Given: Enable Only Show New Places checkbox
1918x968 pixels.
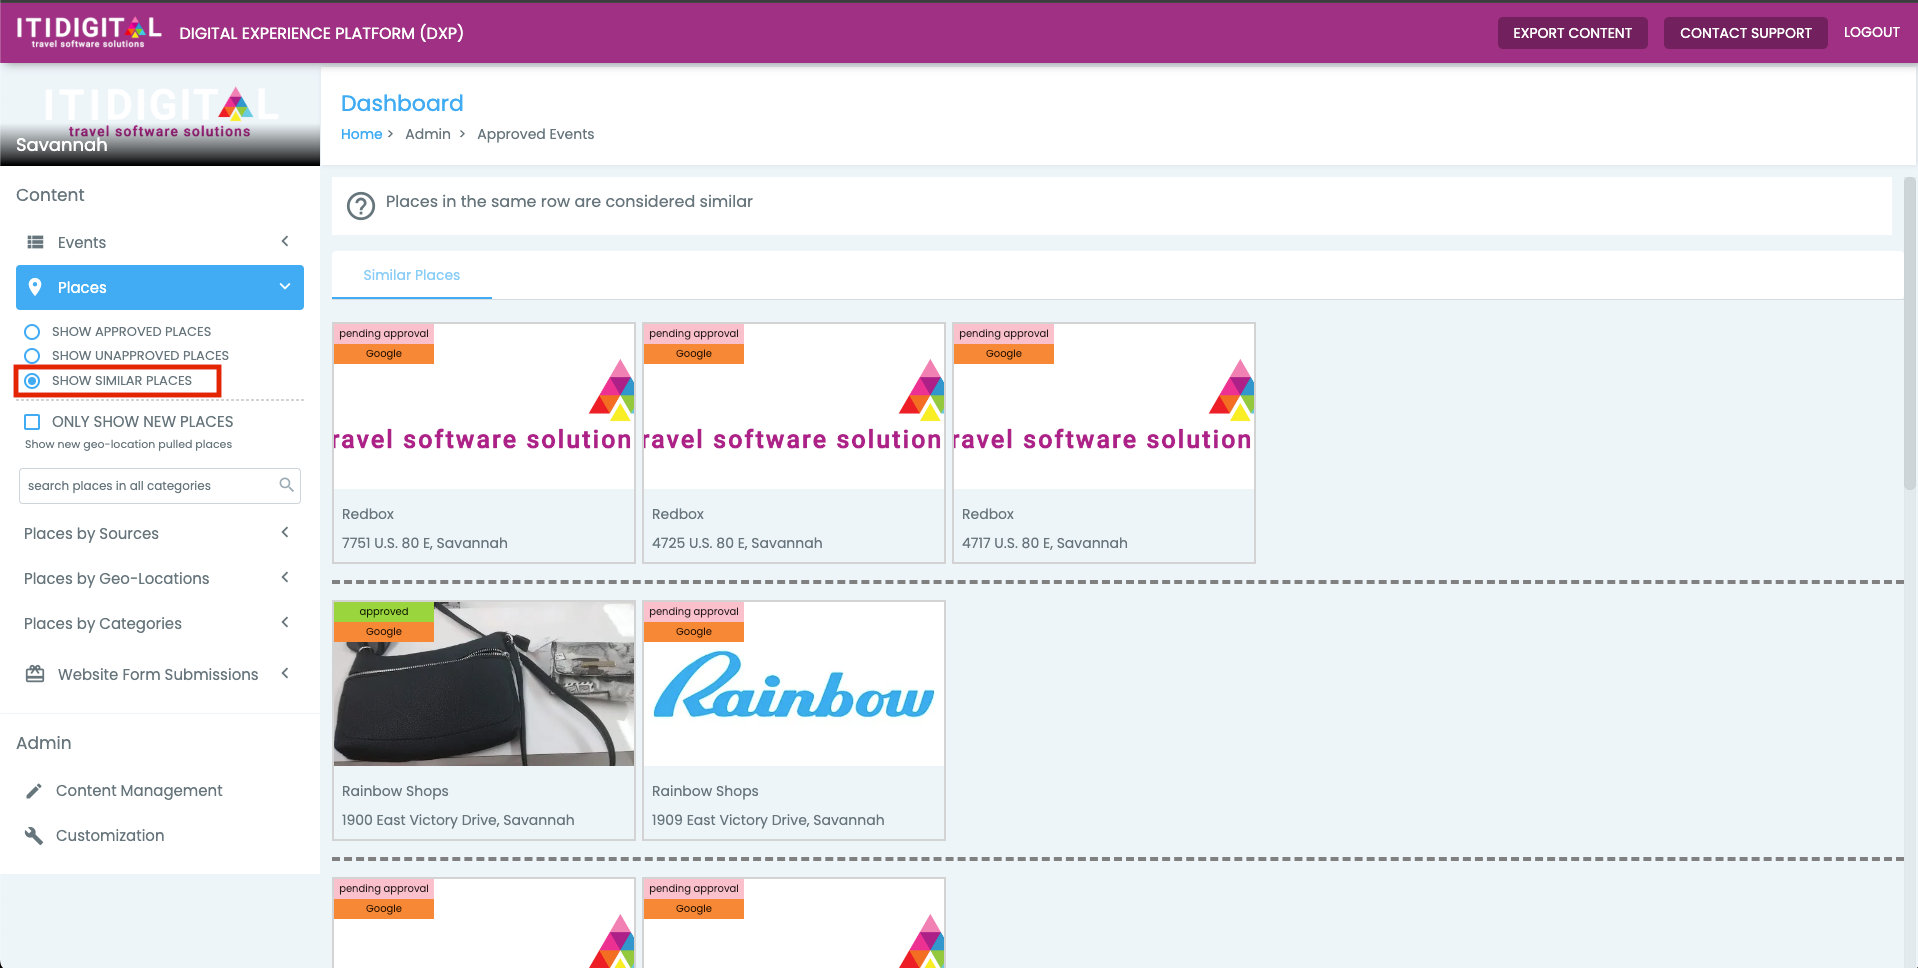Looking at the screenshot, I should pyautogui.click(x=32, y=422).
